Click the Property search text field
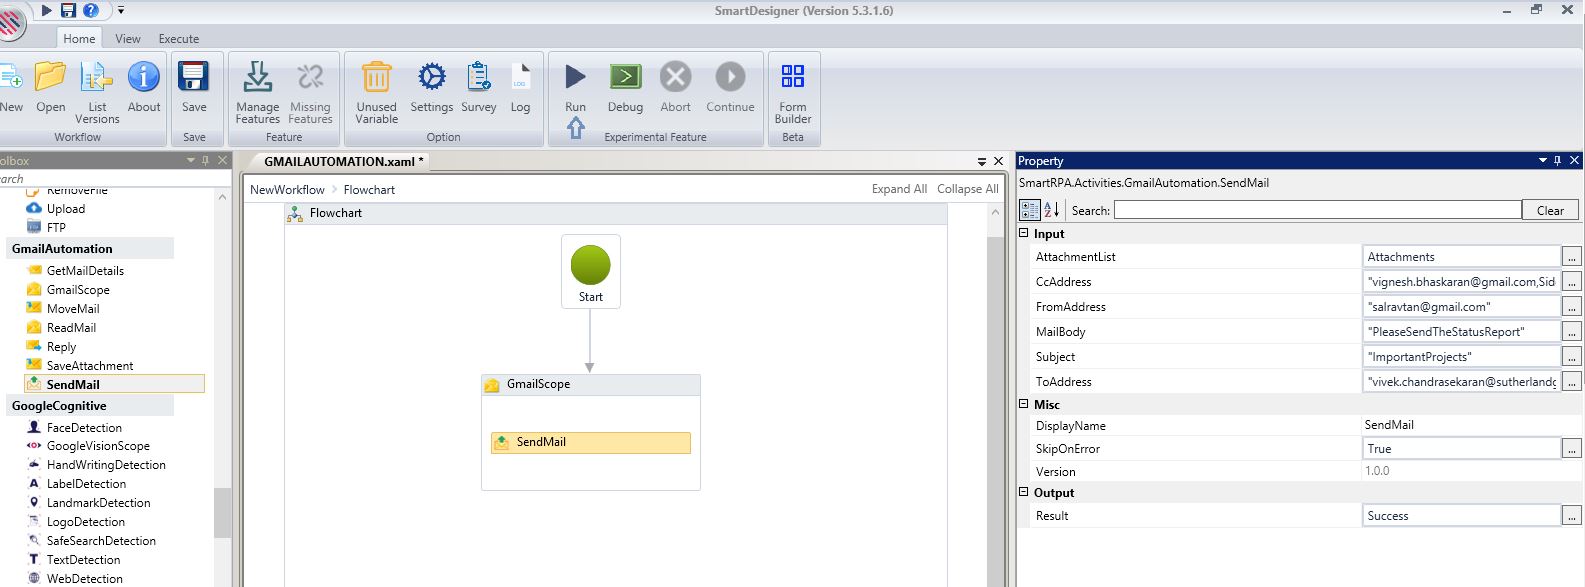The height and width of the screenshot is (587, 1585). tap(1317, 210)
